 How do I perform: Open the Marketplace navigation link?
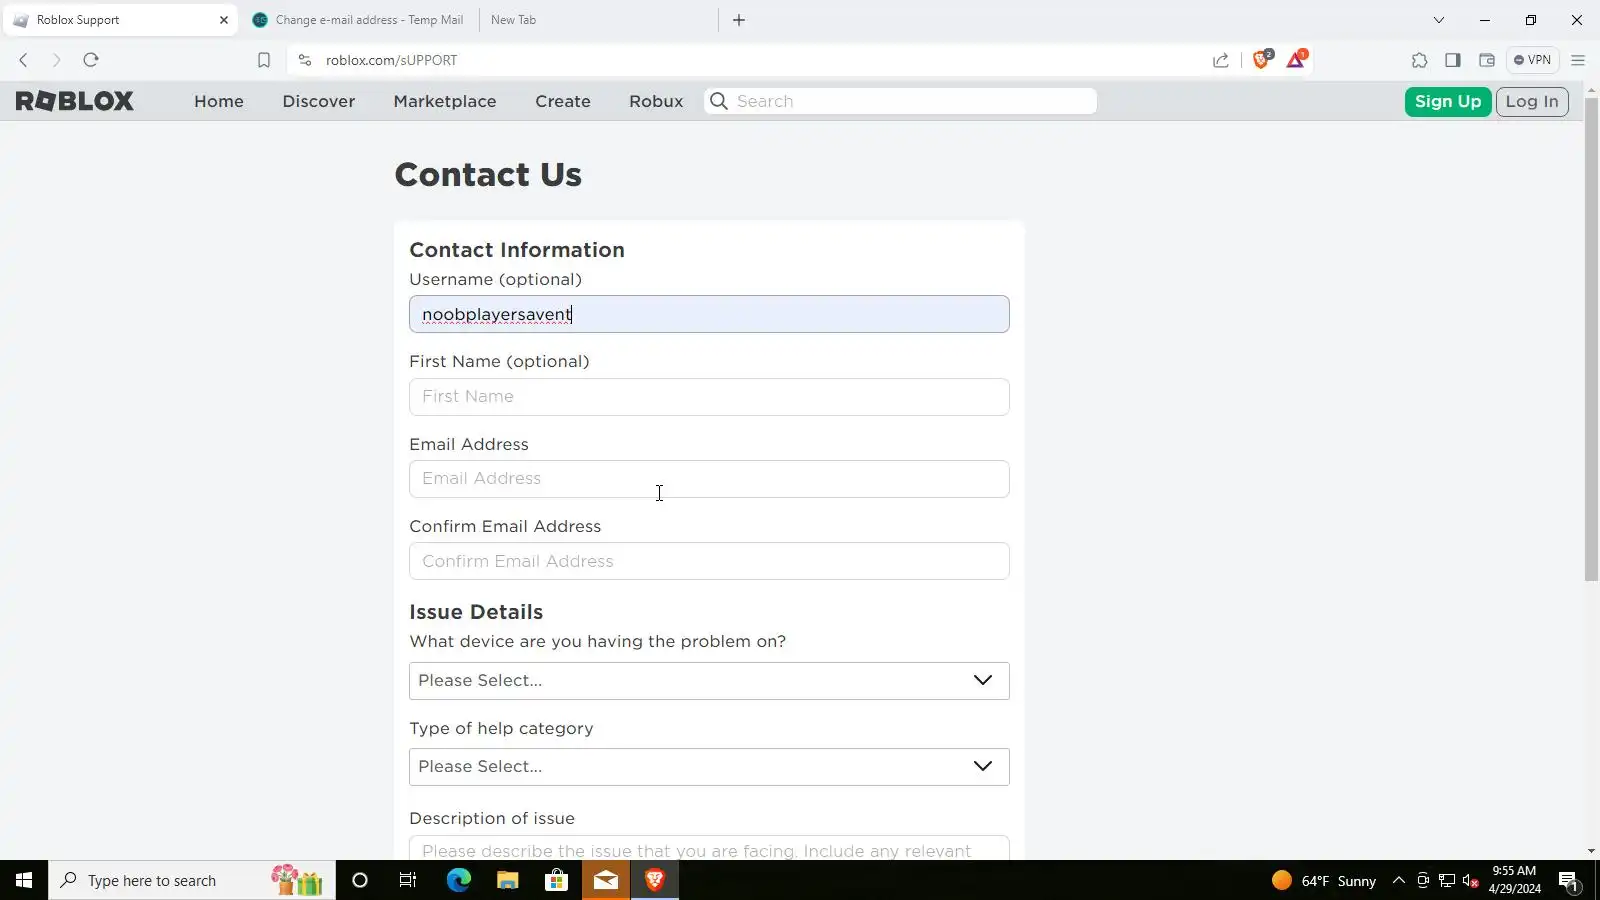point(445,101)
